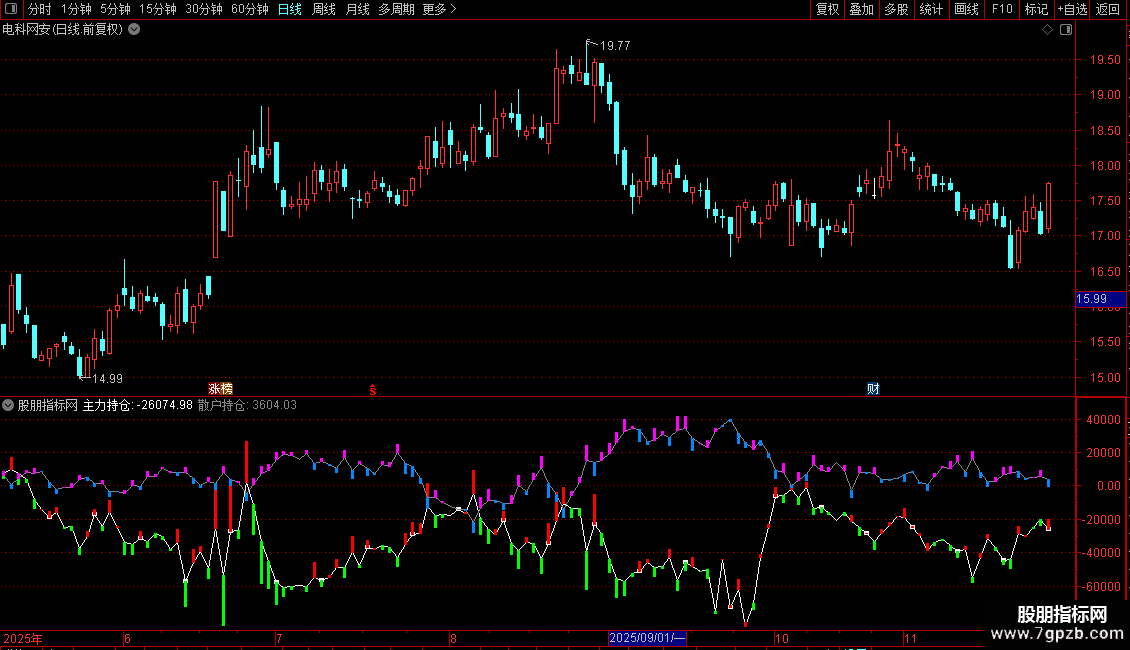Select the 1分钟 period
The image size is (1130, 650).
[76, 9]
